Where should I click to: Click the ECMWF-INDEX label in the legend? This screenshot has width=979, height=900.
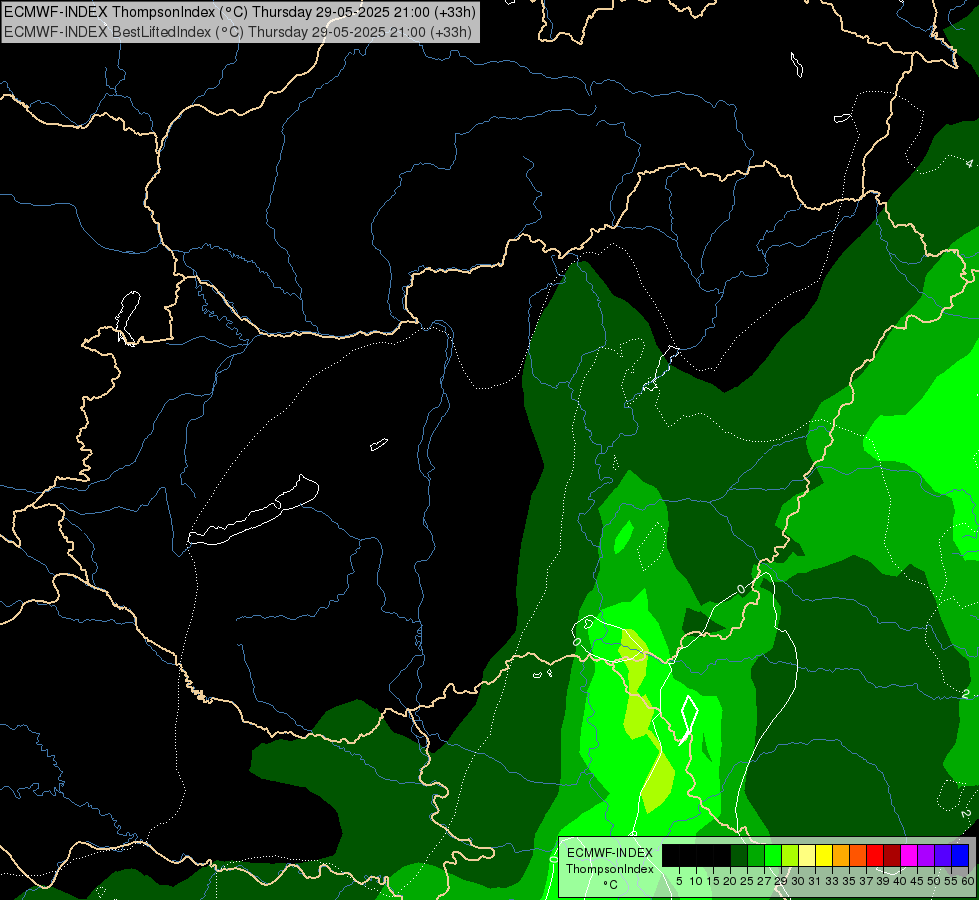[x=609, y=853]
